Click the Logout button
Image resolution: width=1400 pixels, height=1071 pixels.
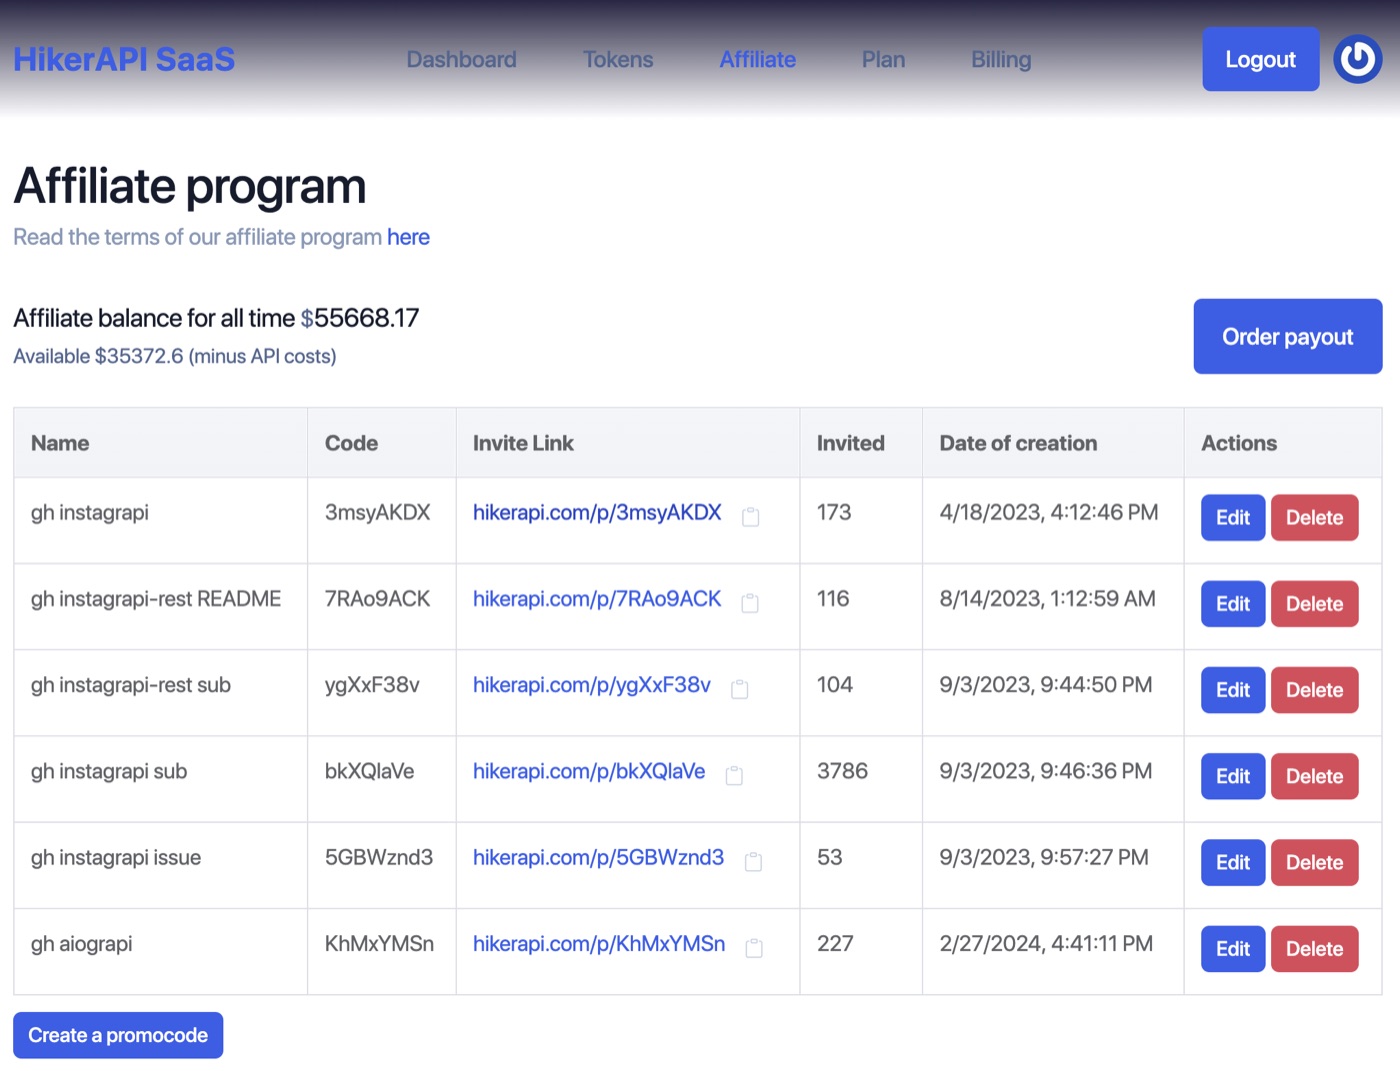[x=1261, y=59]
